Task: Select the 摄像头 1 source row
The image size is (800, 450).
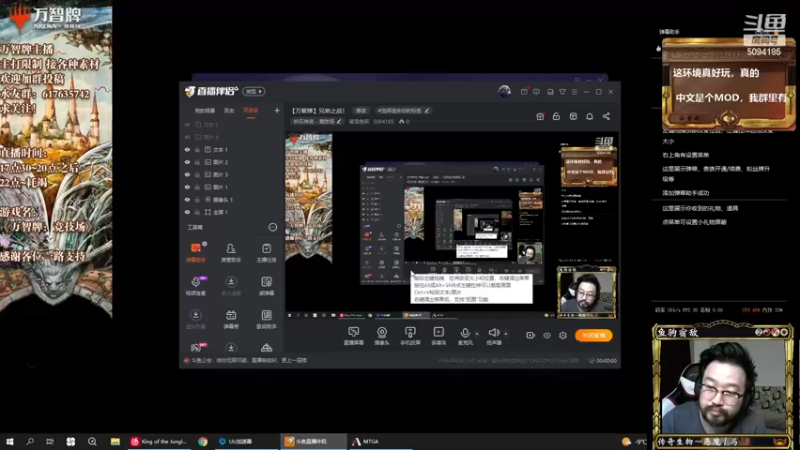Action: [x=231, y=199]
